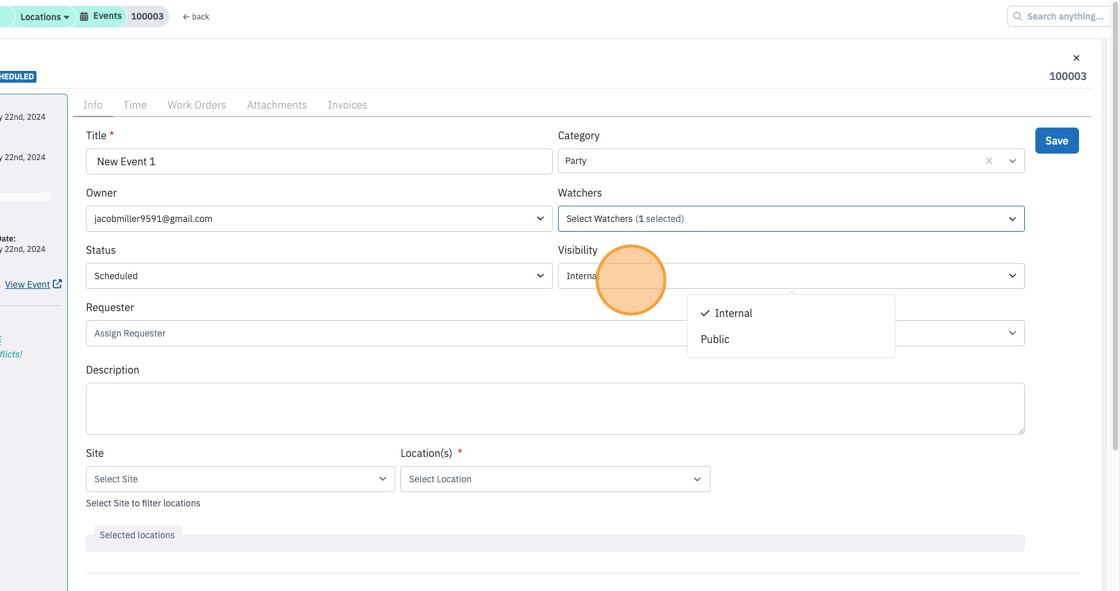Click the 100003 event number text
1120x591 pixels.
tap(1067, 76)
